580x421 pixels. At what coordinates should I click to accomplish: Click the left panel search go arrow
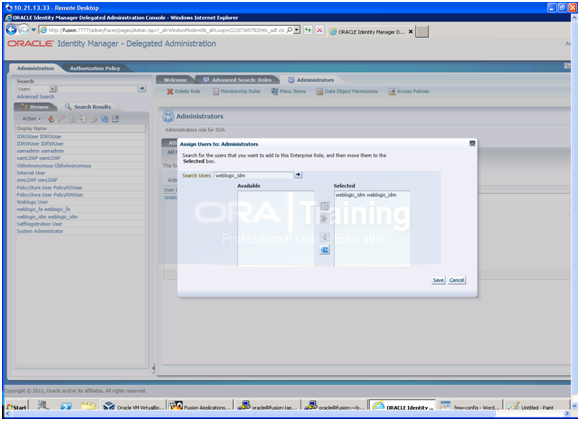point(142,88)
